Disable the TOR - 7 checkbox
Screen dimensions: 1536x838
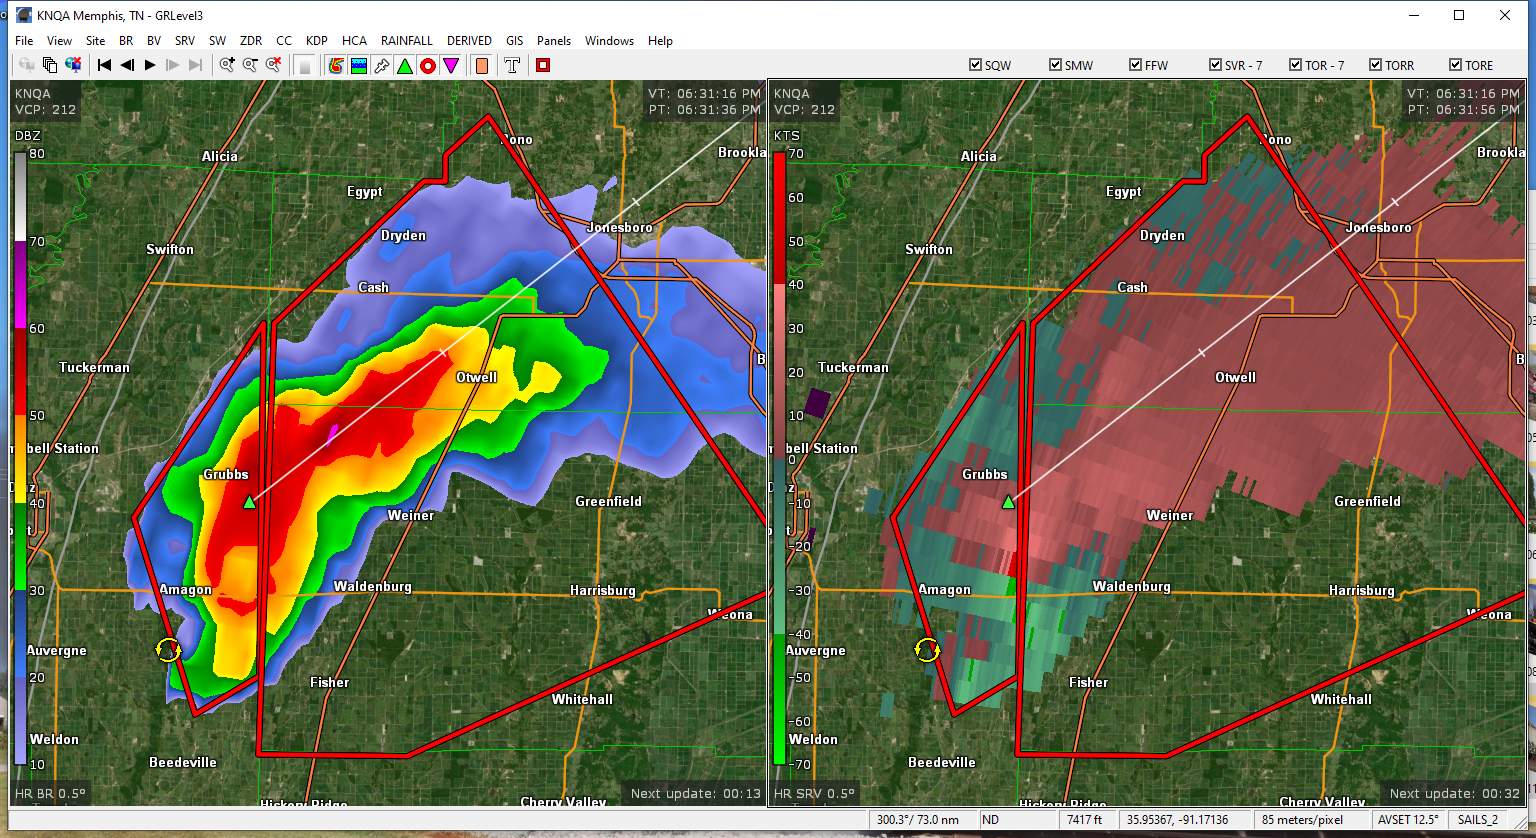[1295, 65]
